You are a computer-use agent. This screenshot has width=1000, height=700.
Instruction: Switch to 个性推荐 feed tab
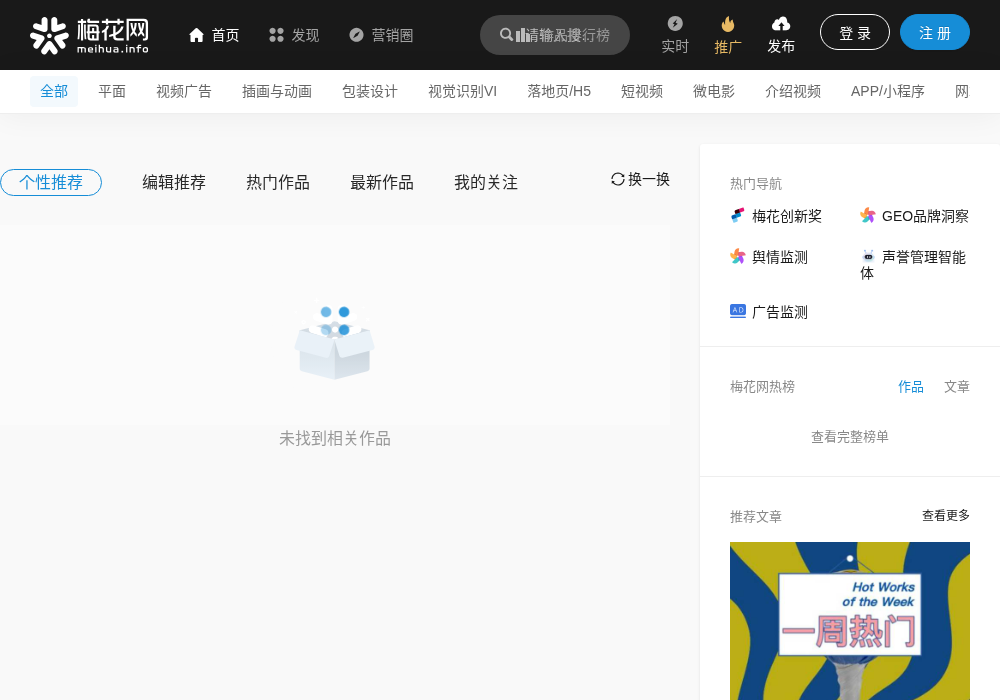click(51, 182)
